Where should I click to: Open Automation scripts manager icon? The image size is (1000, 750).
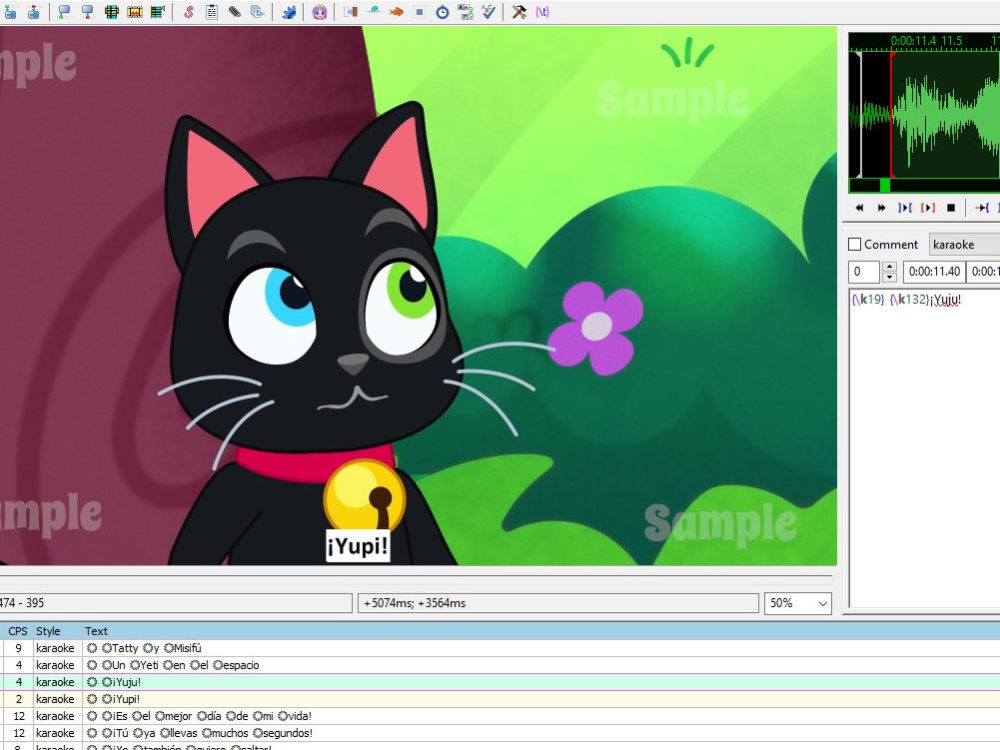click(x=289, y=11)
